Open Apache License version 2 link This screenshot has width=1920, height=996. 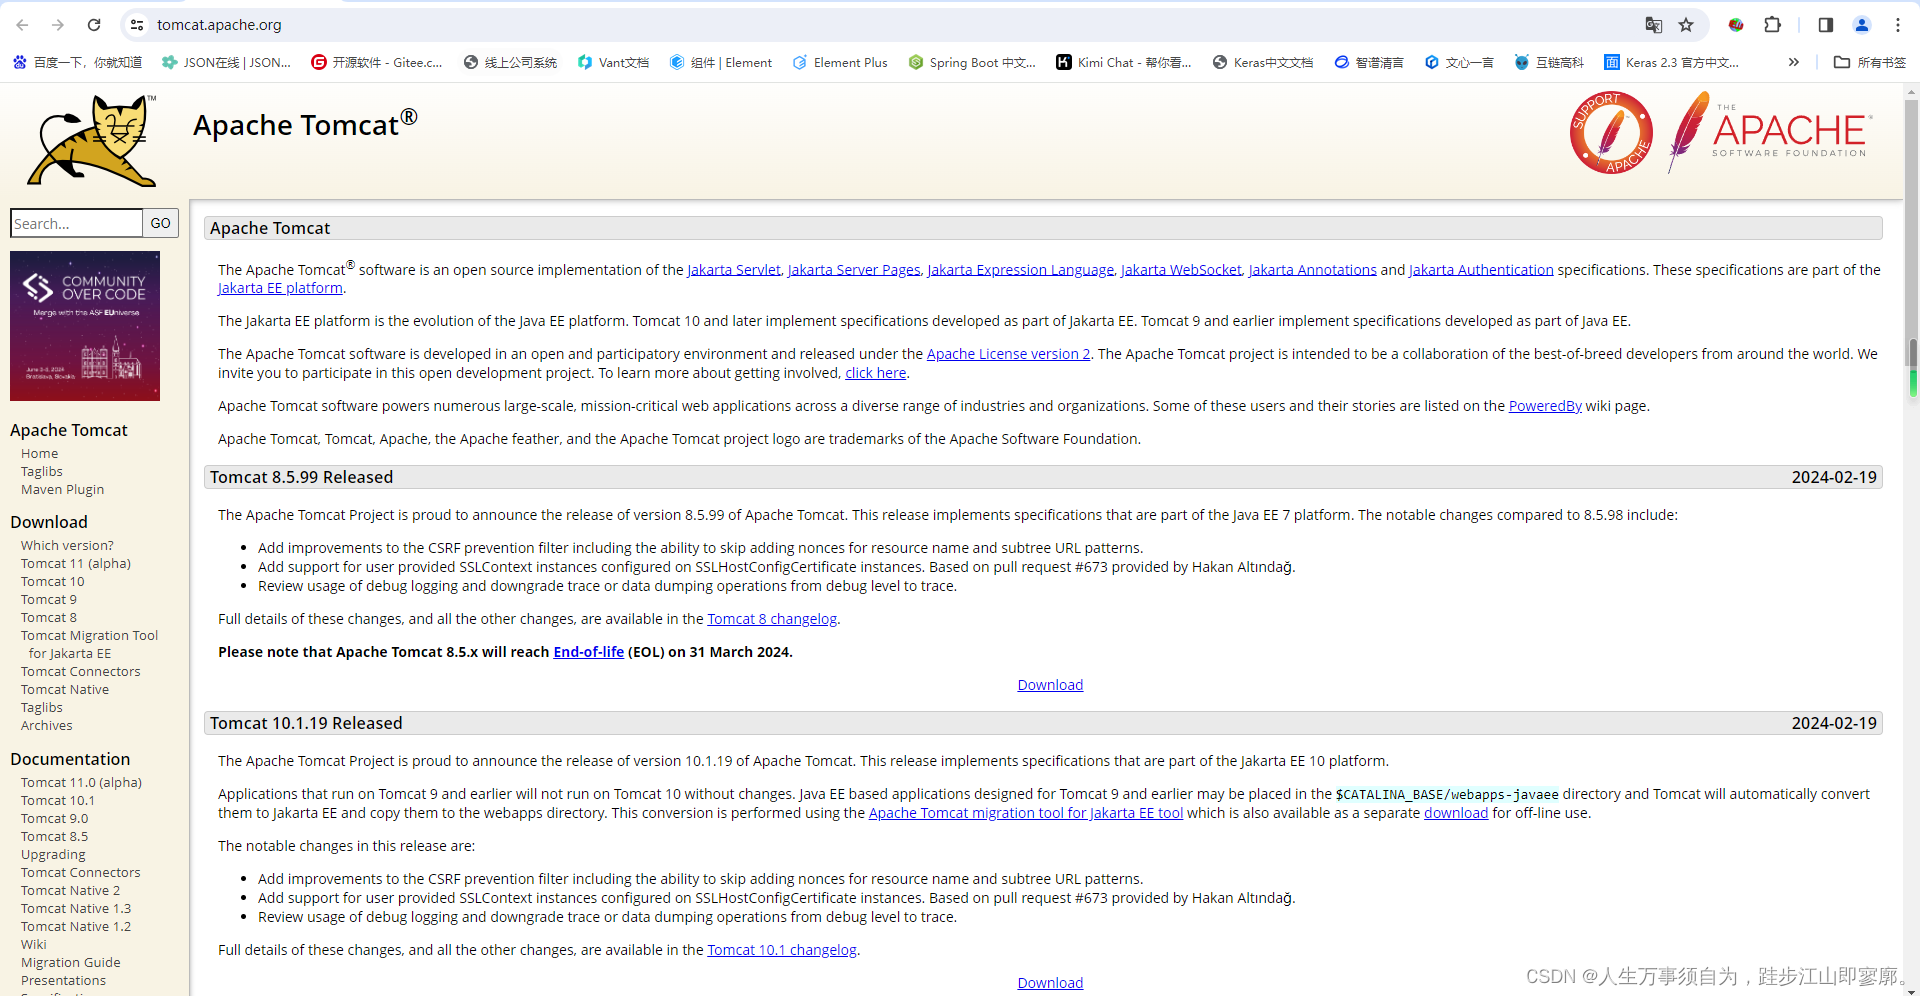tap(1008, 354)
